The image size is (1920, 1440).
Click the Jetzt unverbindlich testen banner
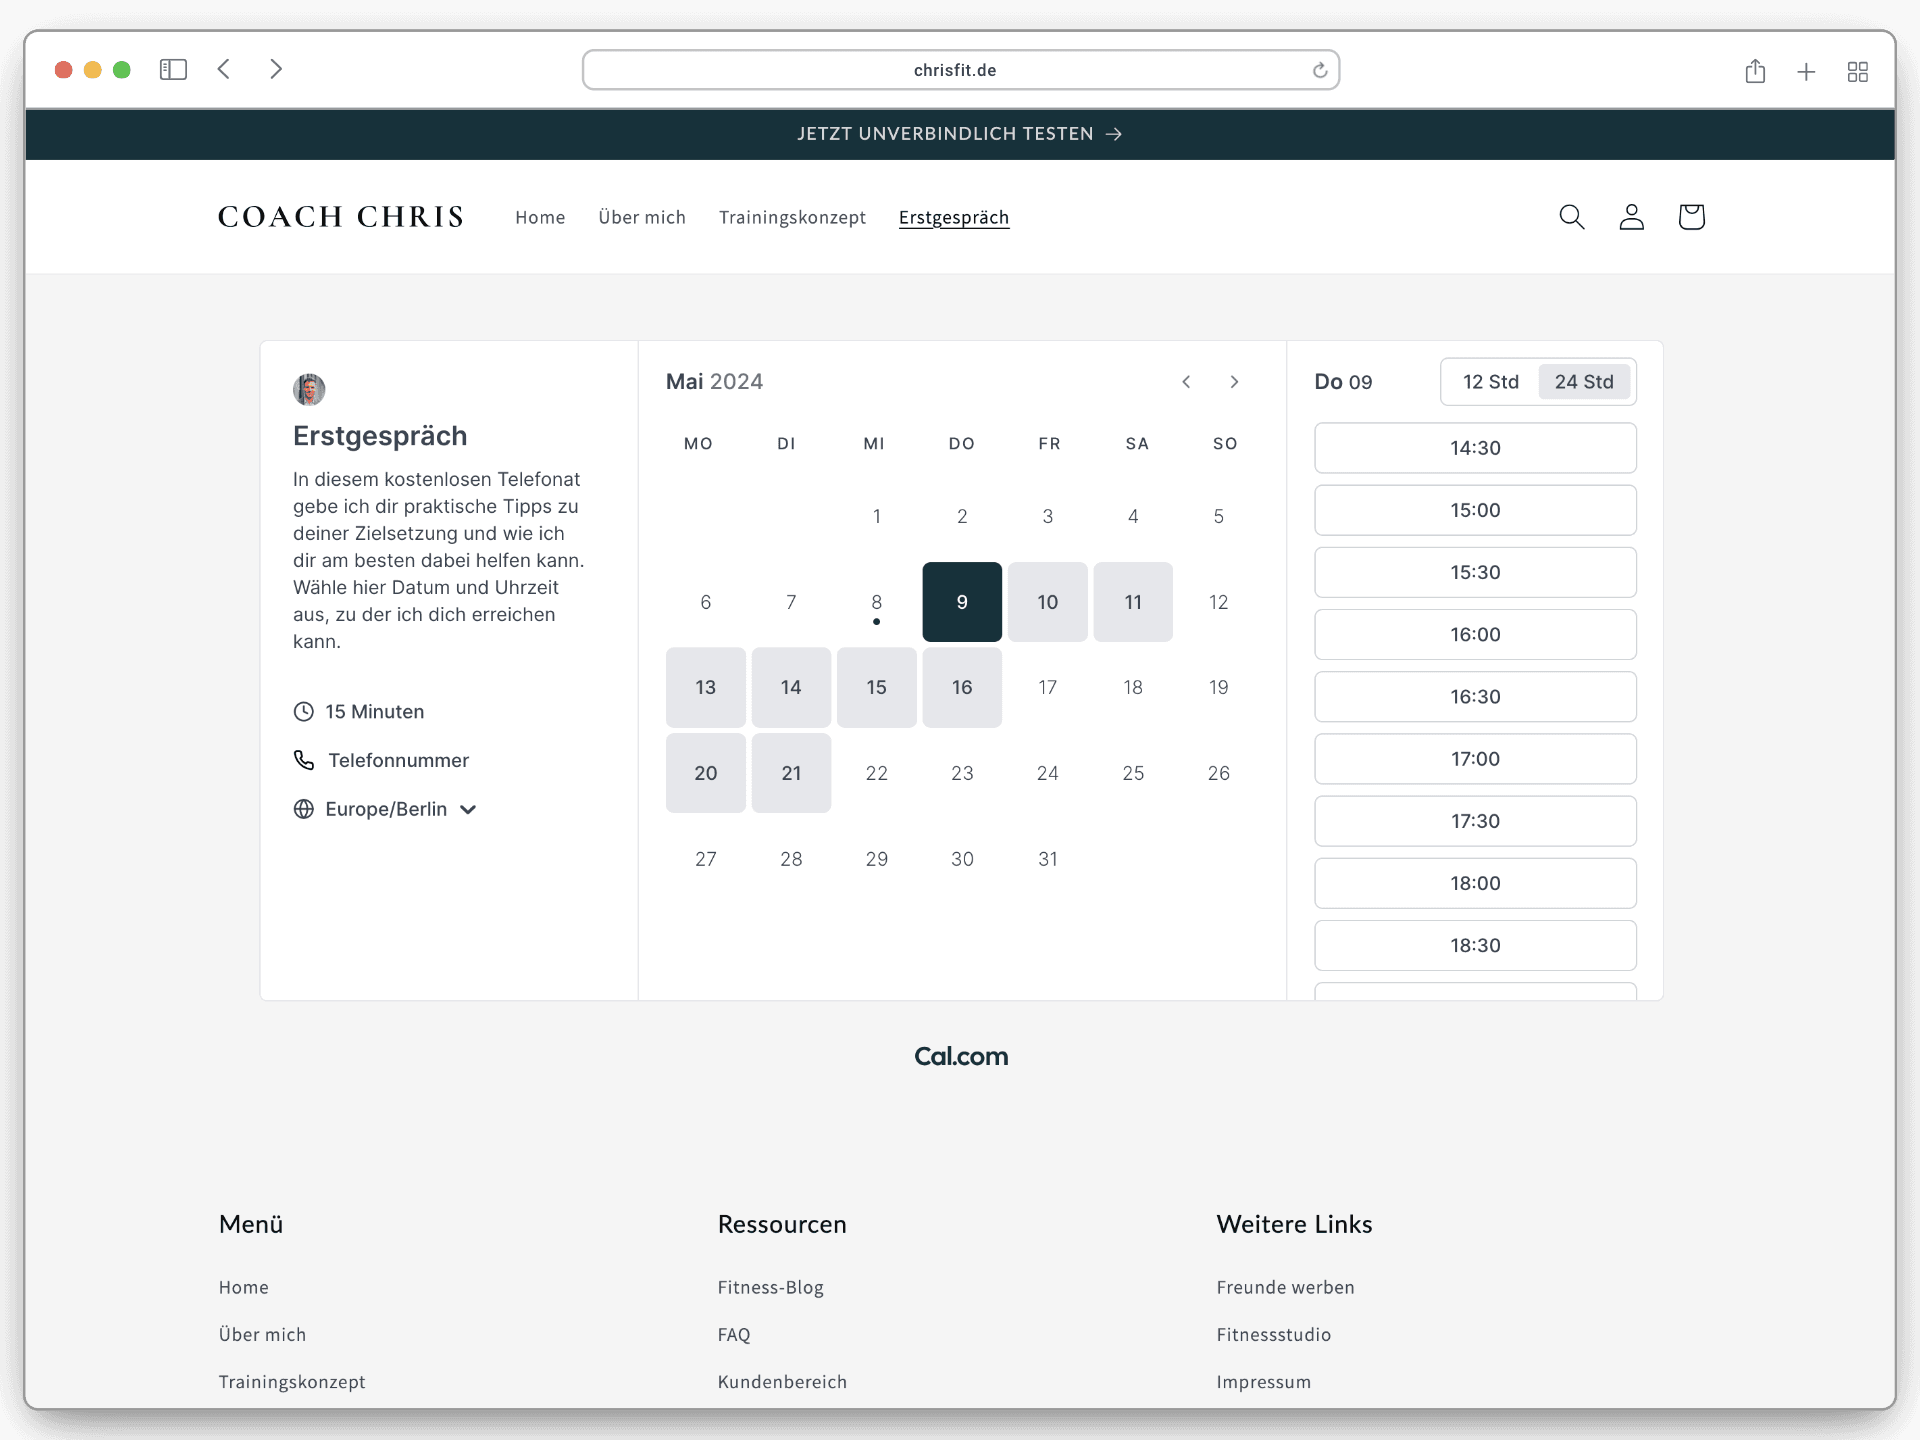coord(959,134)
